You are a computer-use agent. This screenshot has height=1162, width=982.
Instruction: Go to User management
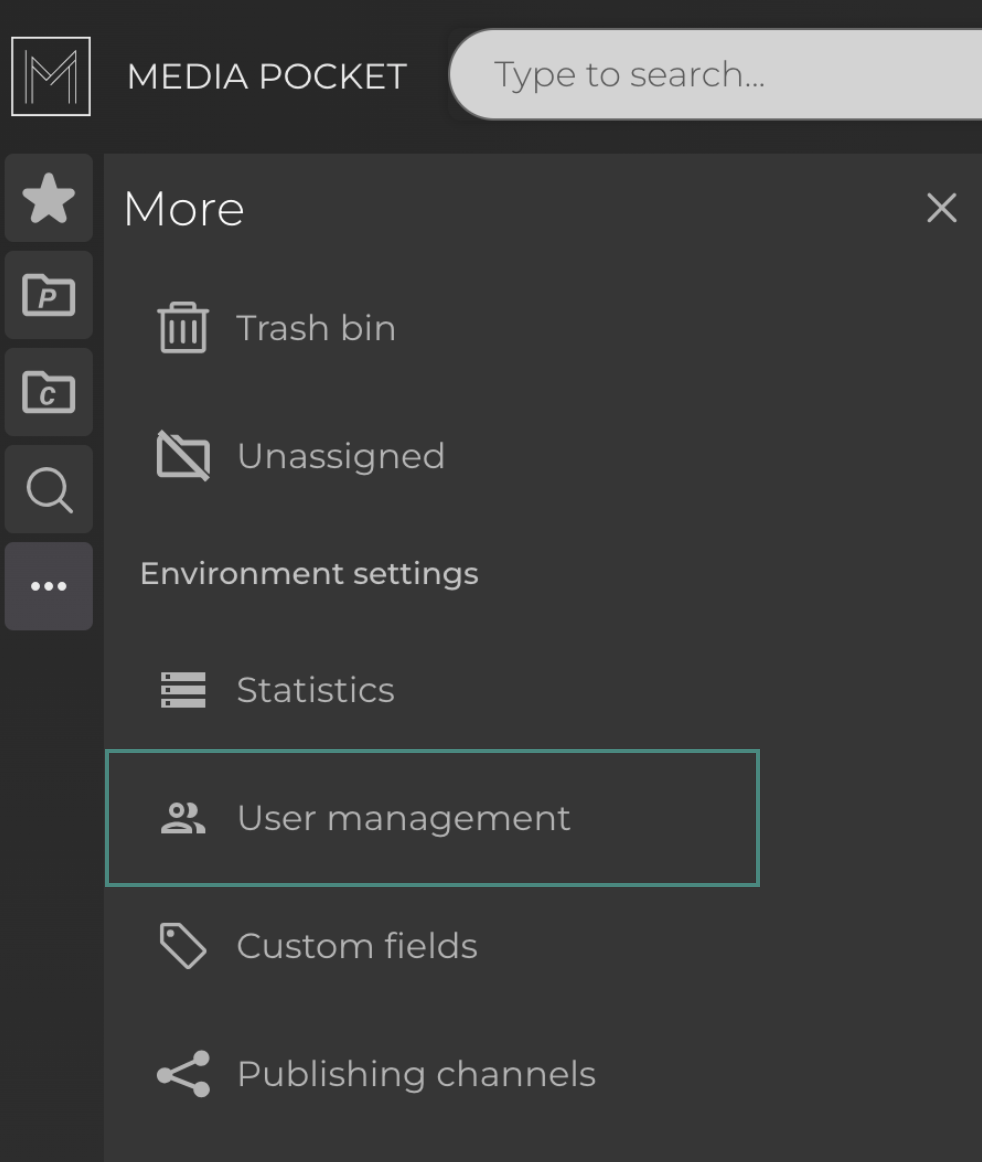403,818
